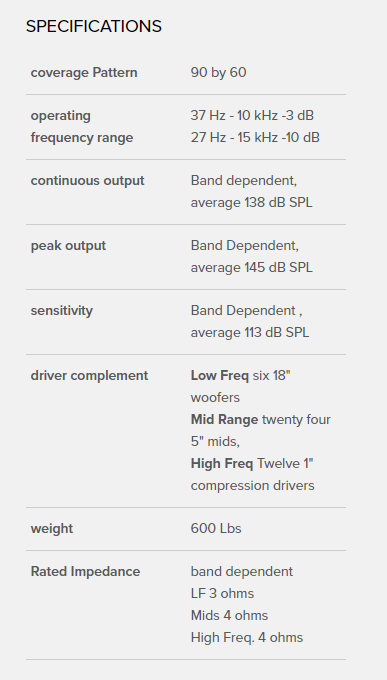
Task: Select the sensitivity label
Action: click(x=62, y=311)
